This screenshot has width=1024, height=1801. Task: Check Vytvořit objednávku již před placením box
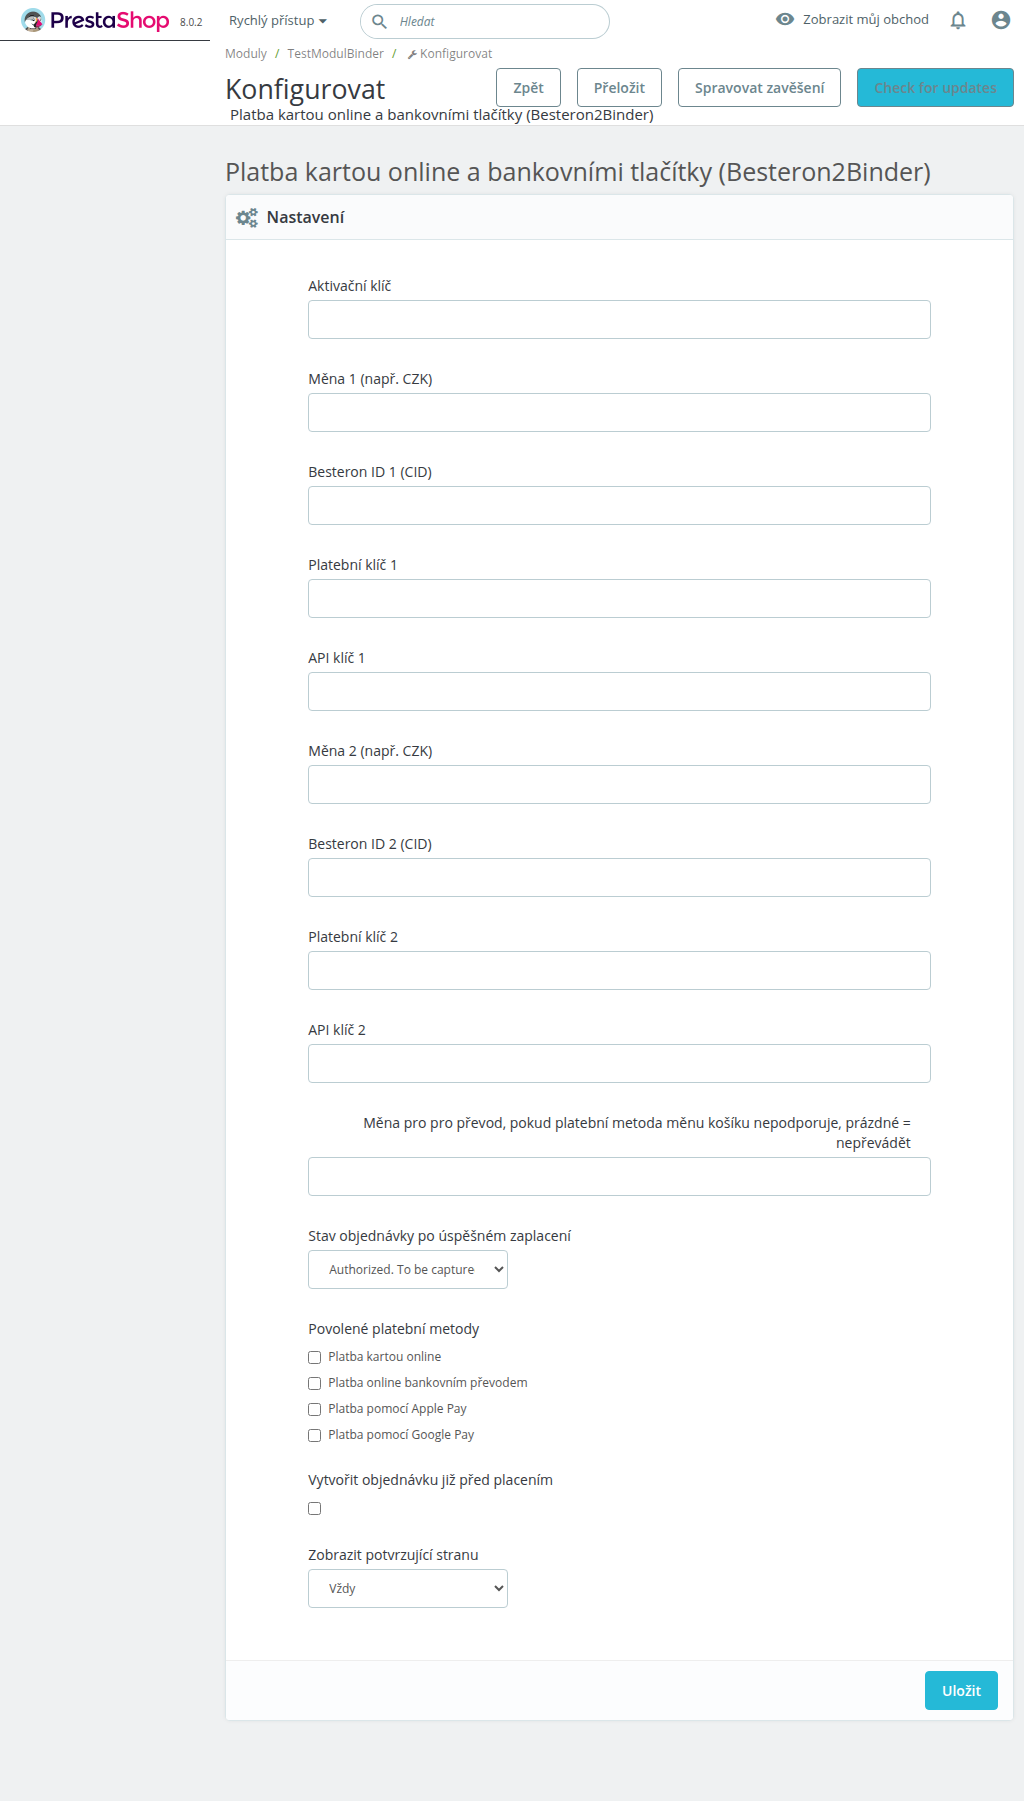(x=315, y=1508)
